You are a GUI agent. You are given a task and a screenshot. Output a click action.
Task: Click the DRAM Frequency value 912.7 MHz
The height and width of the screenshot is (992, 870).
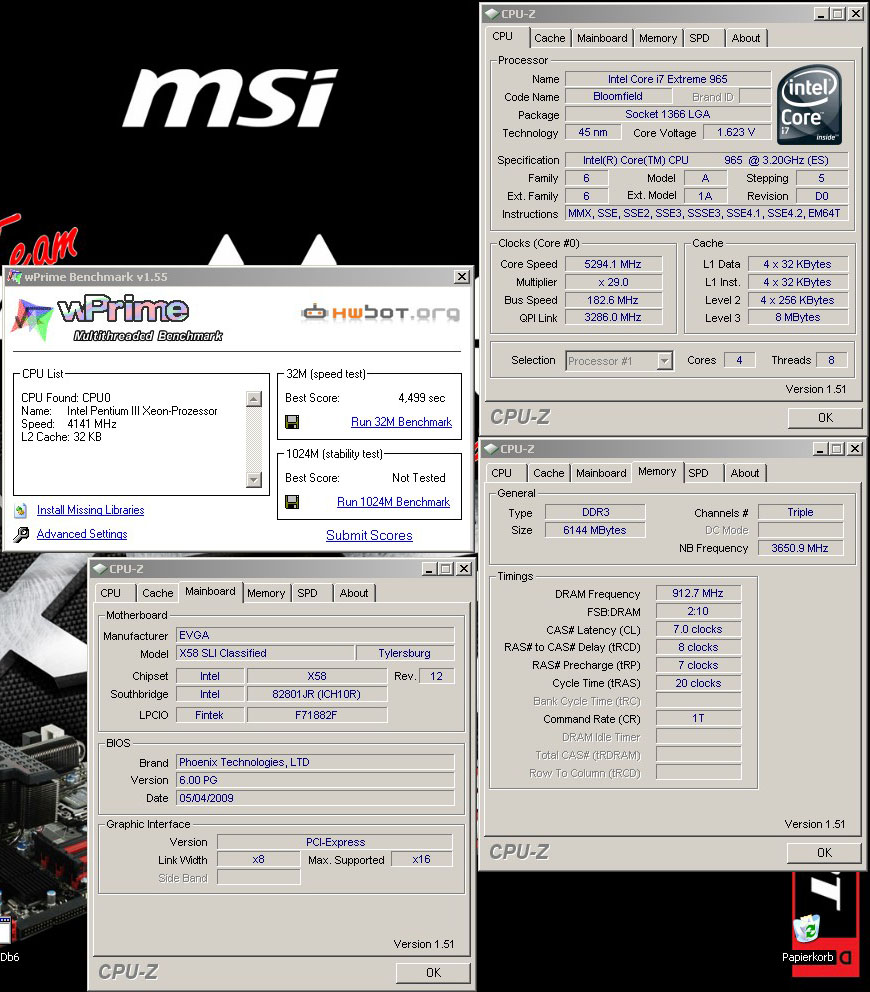[698, 593]
